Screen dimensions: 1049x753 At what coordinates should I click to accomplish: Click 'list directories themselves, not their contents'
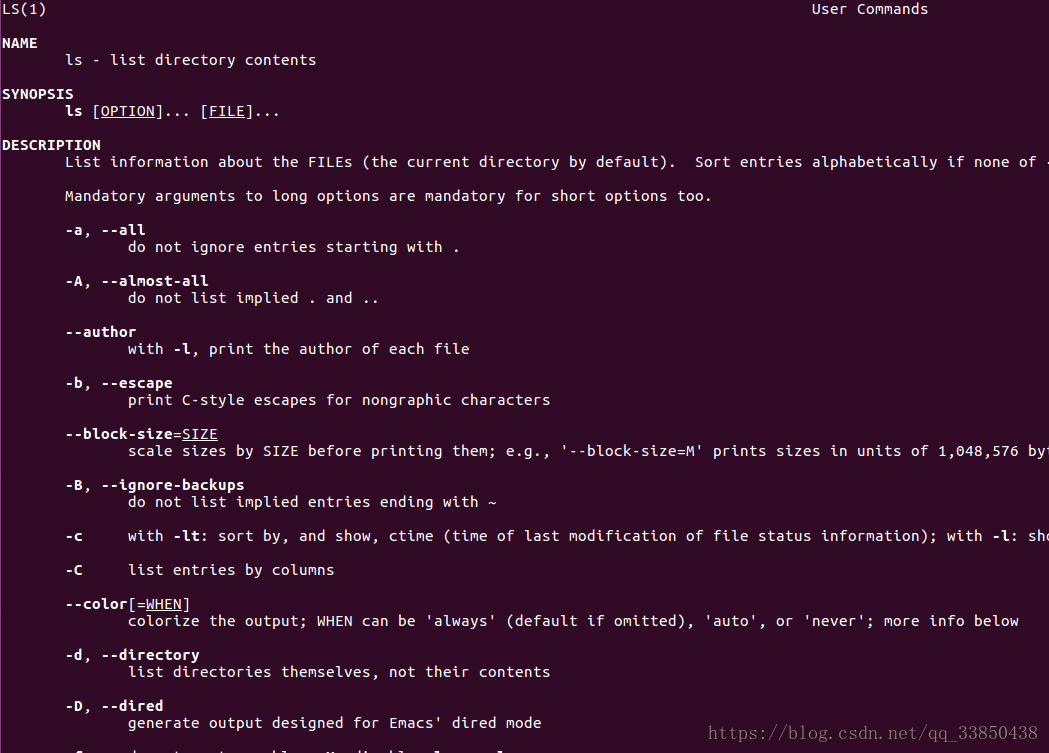click(x=339, y=672)
